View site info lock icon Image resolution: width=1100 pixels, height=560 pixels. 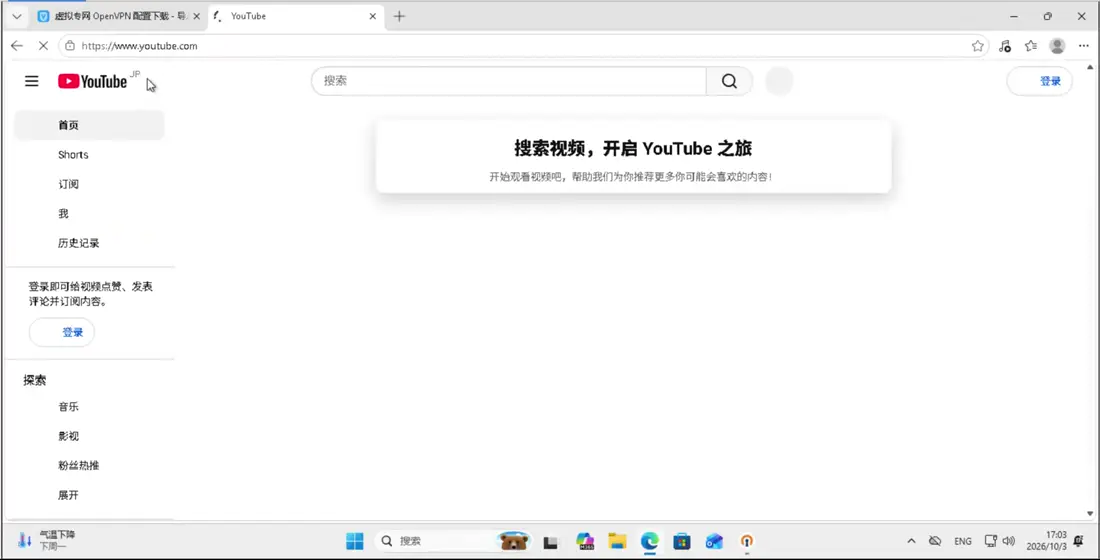69,46
